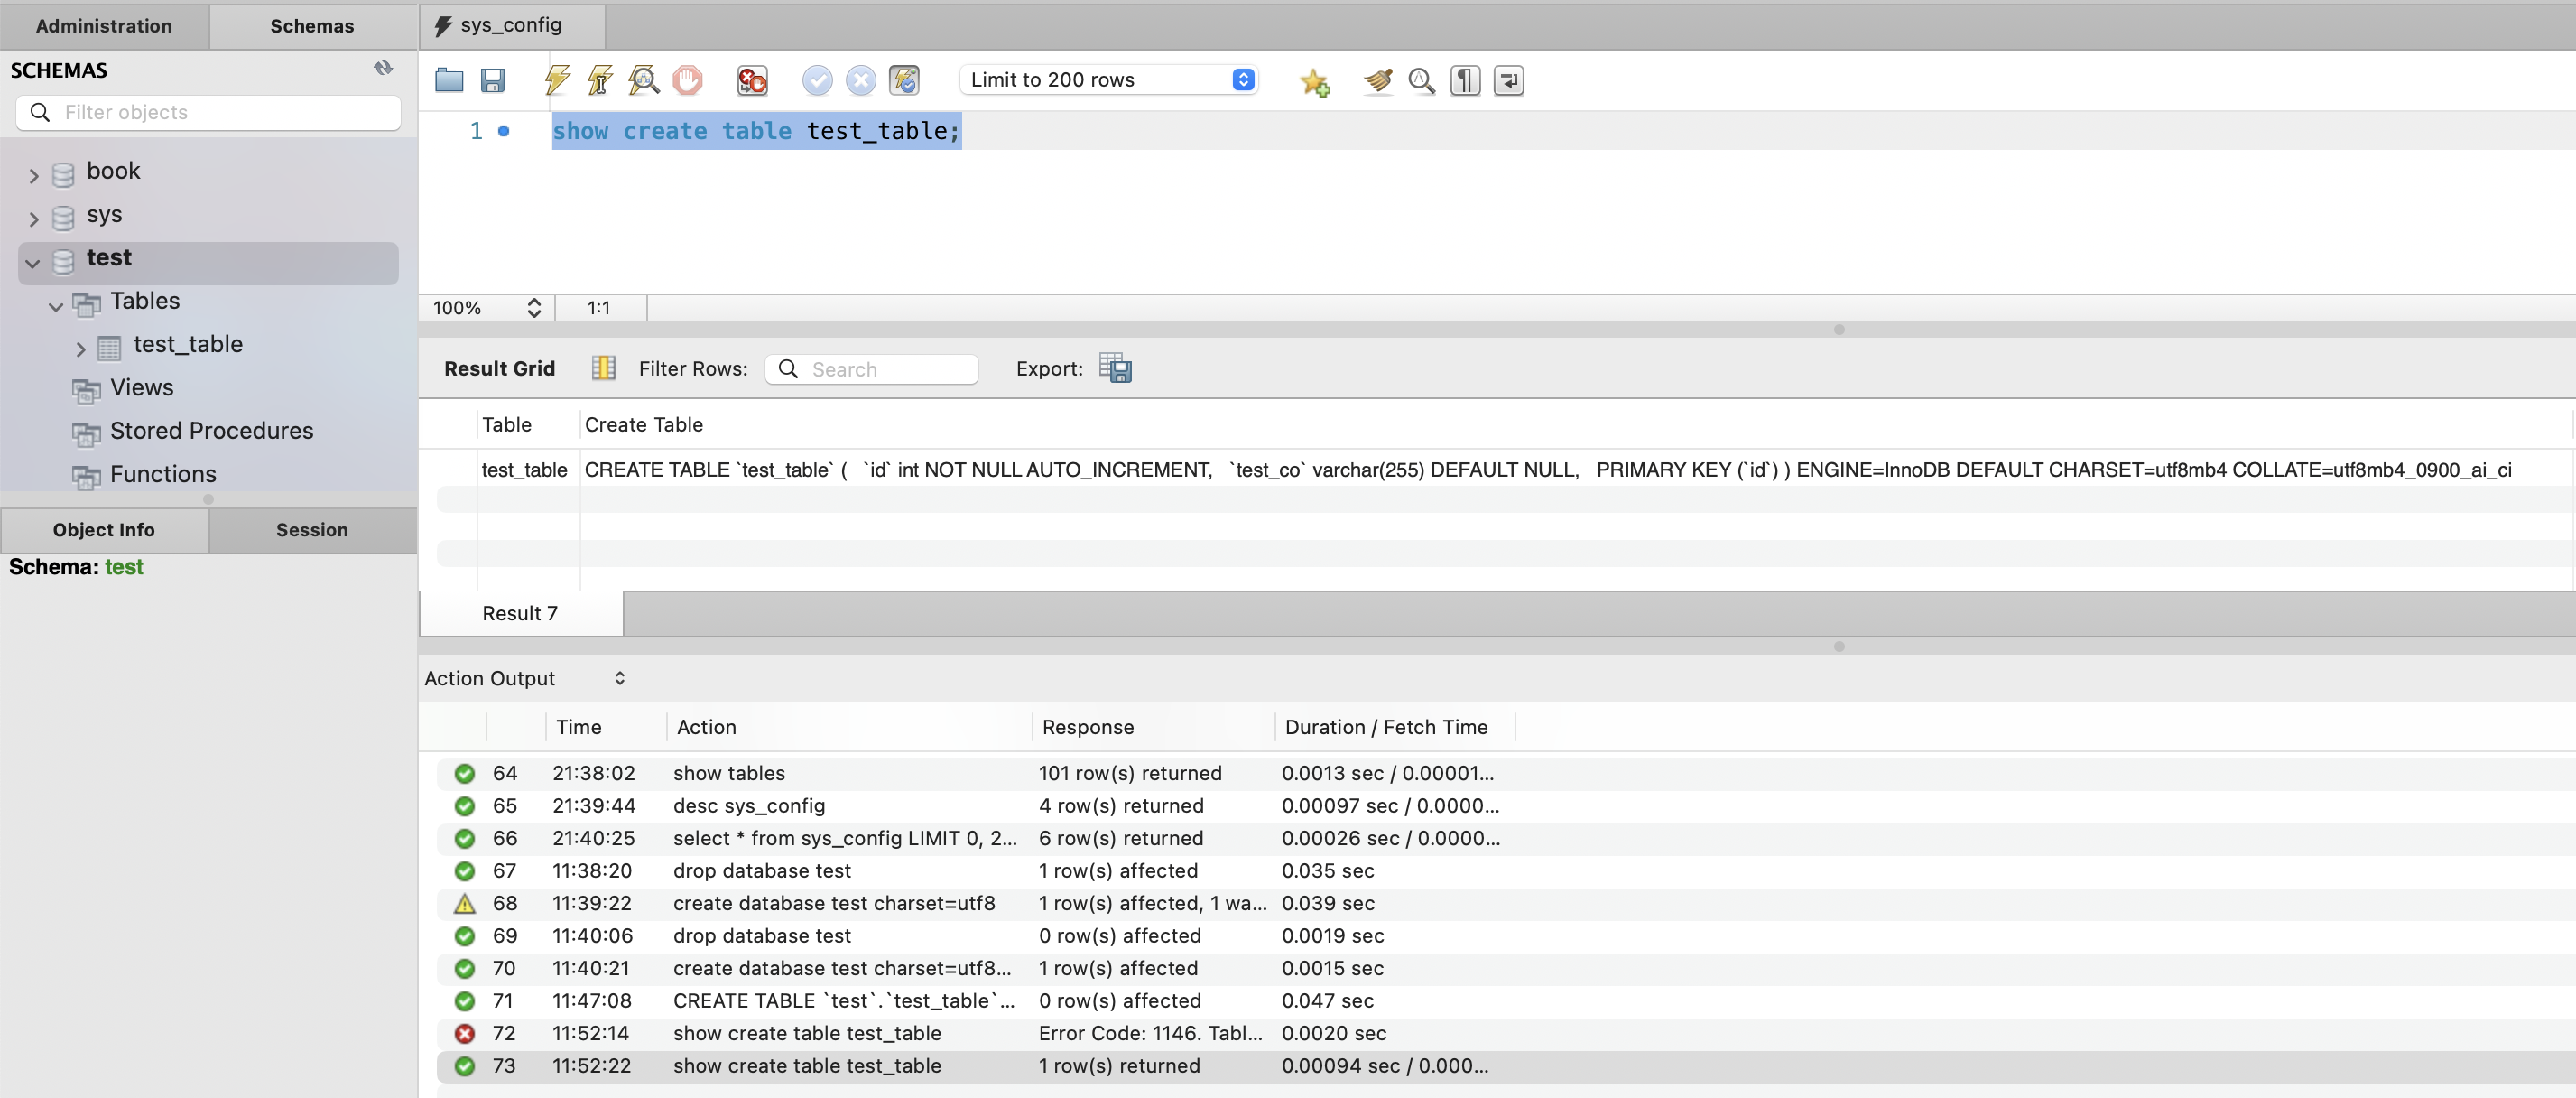Toggle the auto-commit mode icon
The height and width of the screenshot is (1098, 2576).
tap(904, 80)
